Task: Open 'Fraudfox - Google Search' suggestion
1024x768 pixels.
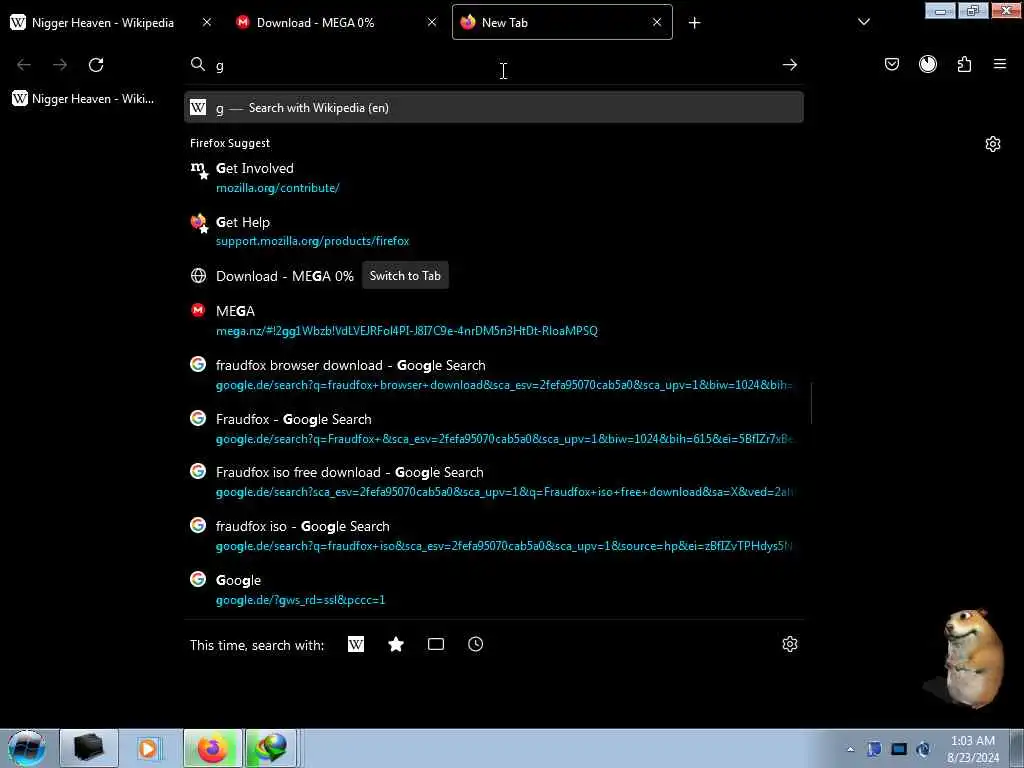Action: coord(494,428)
